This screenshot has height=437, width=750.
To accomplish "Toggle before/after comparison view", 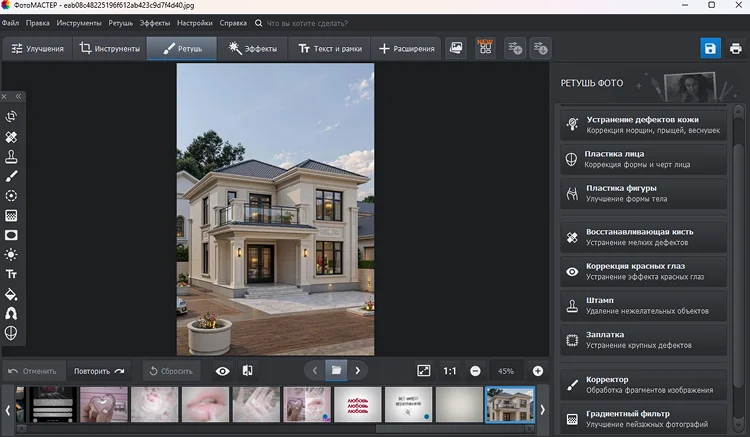I will (x=247, y=371).
